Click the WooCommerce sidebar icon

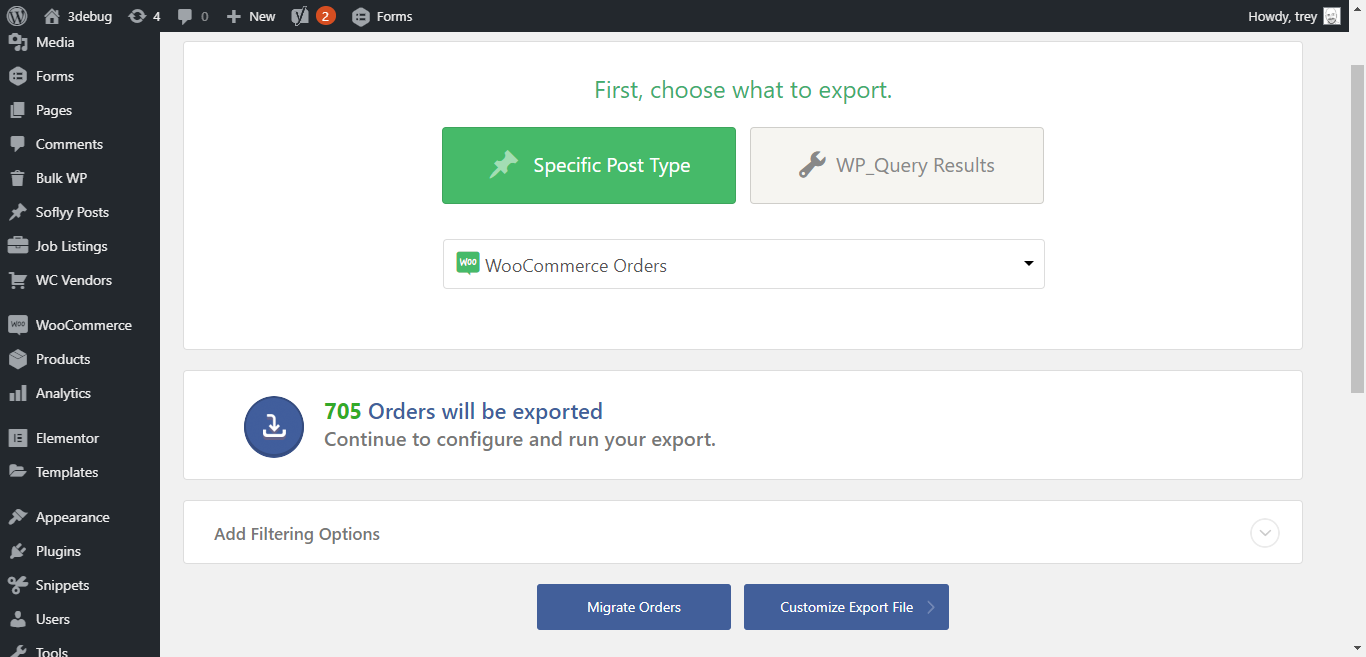[17, 325]
